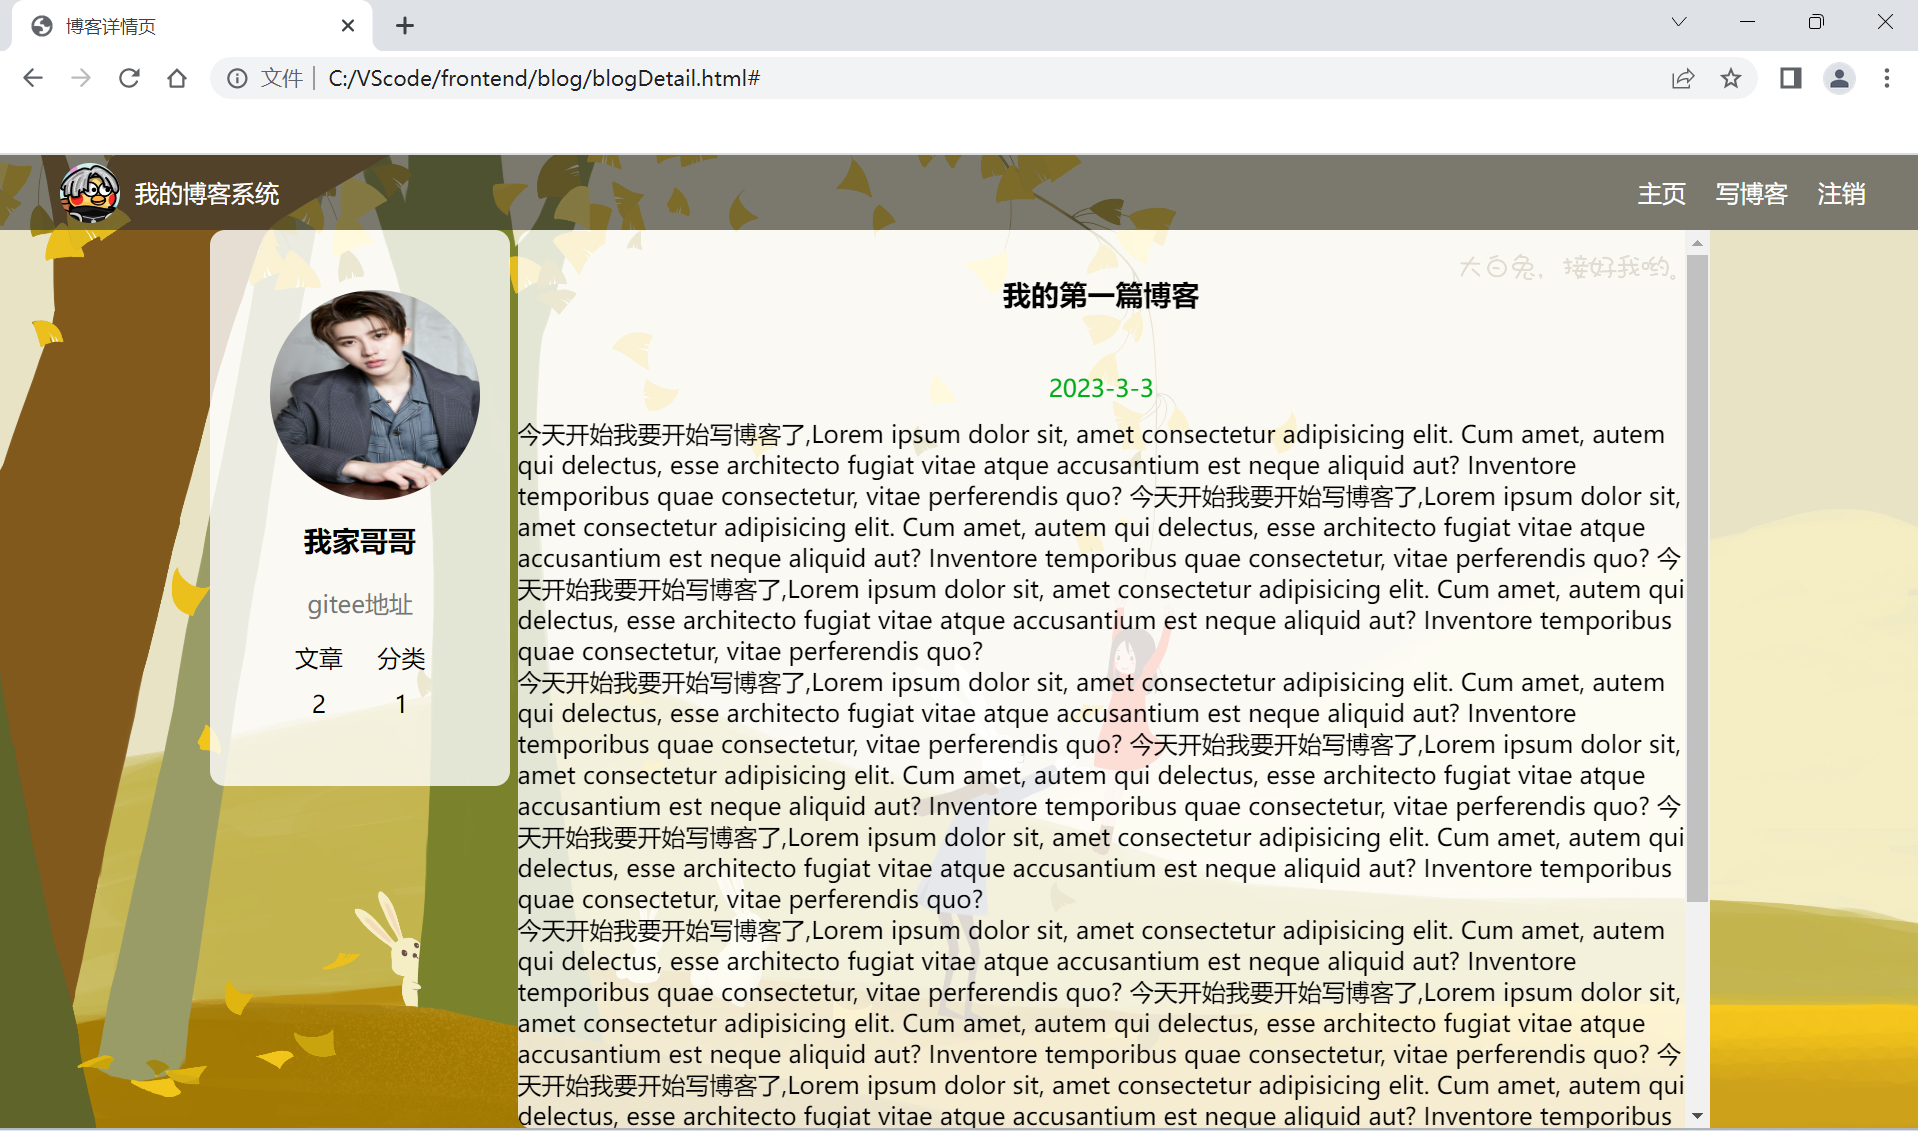Click the browser forward arrow
This screenshot has height=1131, width=1918.
pyautogui.click(x=81, y=78)
